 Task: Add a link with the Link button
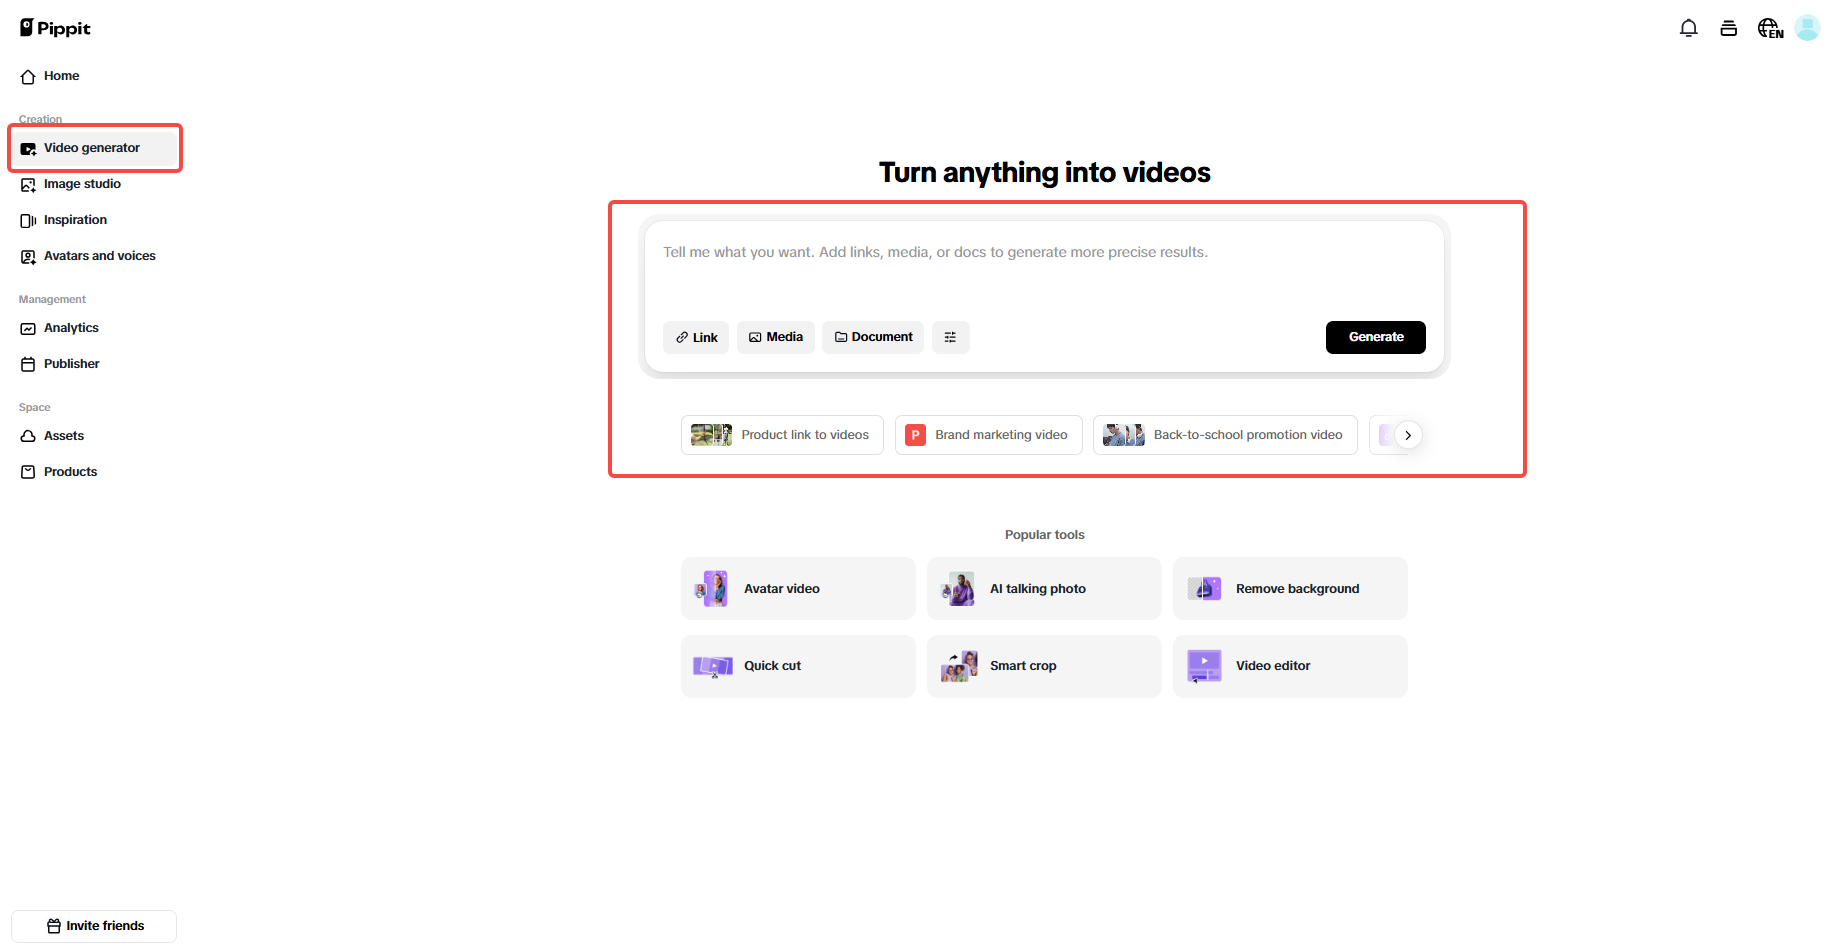click(x=695, y=337)
